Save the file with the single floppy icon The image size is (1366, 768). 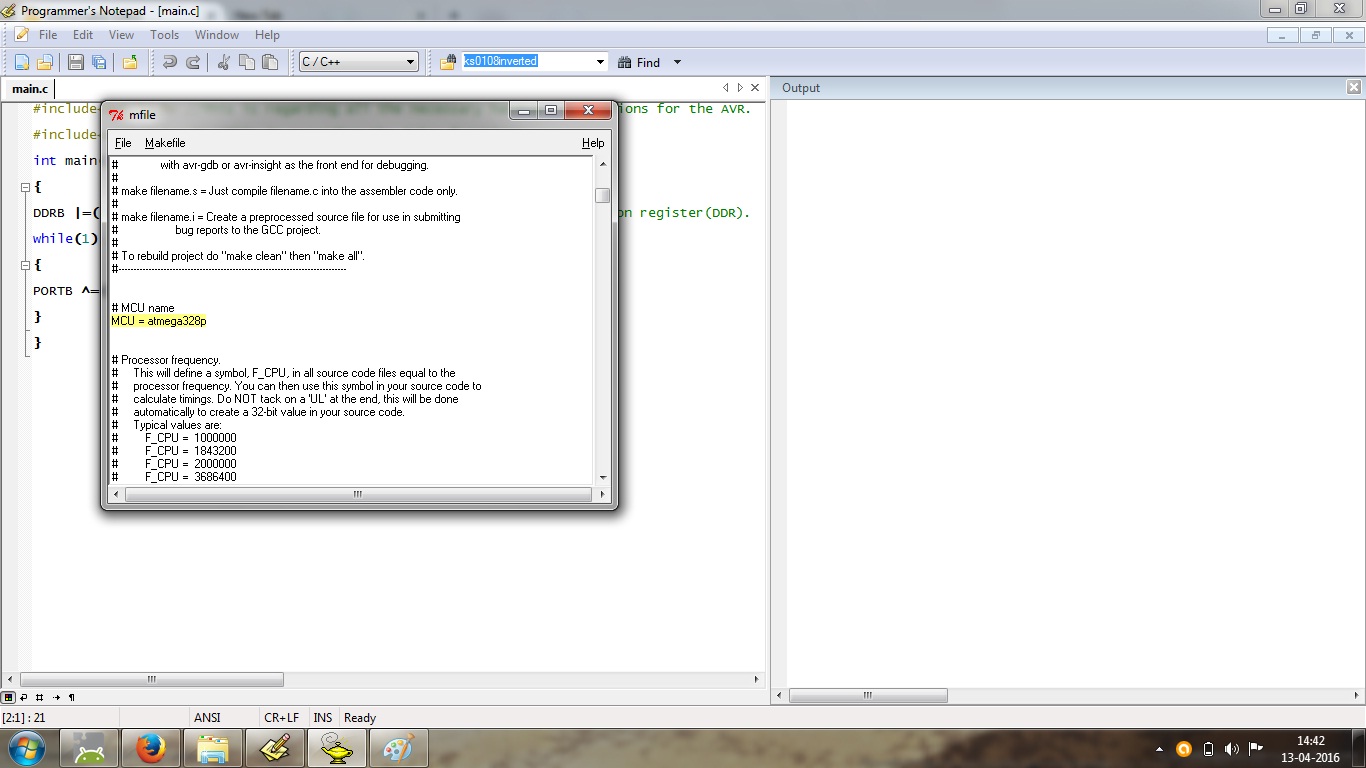(75, 62)
